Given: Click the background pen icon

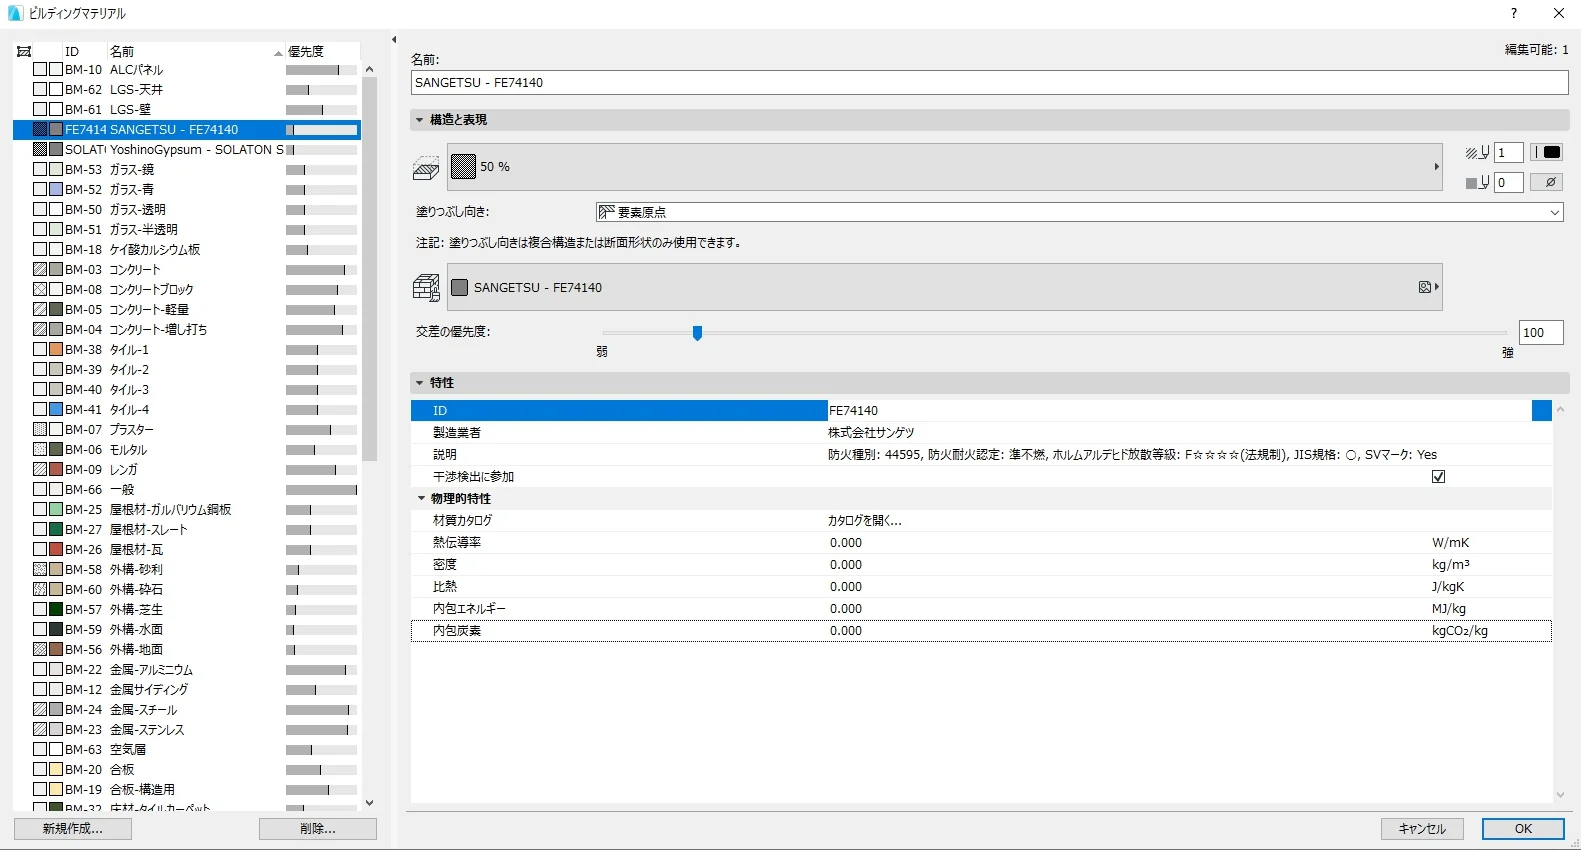Looking at the screenshot, I should 1477,183.
